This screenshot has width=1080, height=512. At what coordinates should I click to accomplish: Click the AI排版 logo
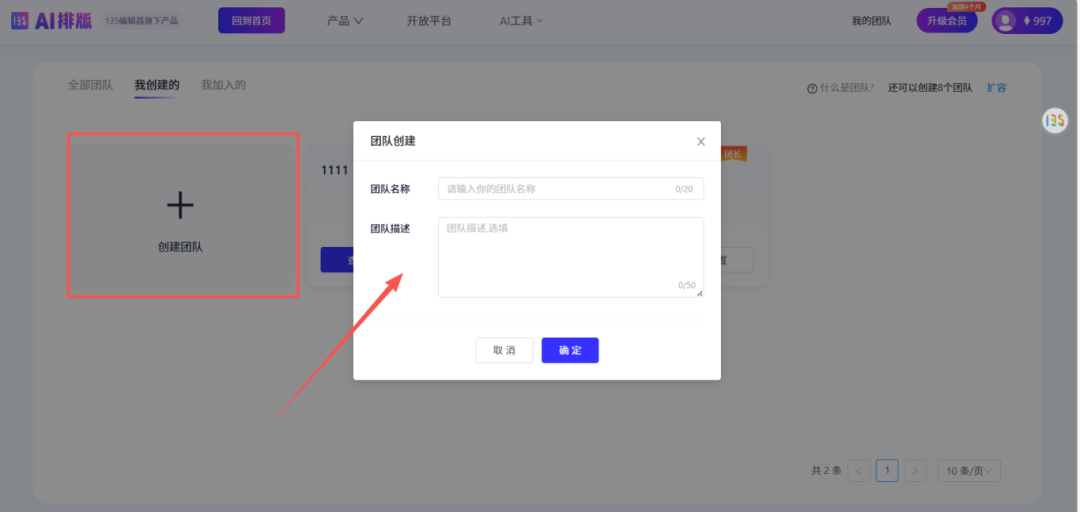[51, 21]
